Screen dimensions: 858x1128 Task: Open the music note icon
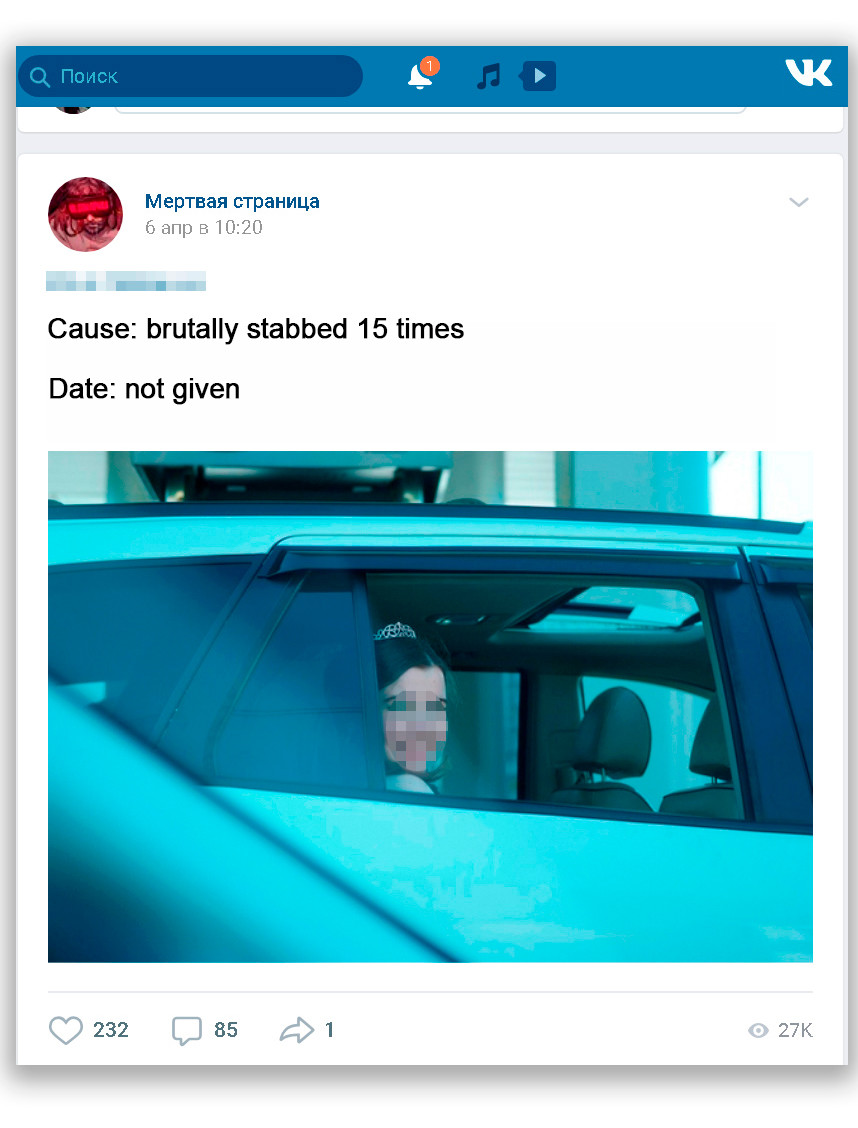point(488,76)
